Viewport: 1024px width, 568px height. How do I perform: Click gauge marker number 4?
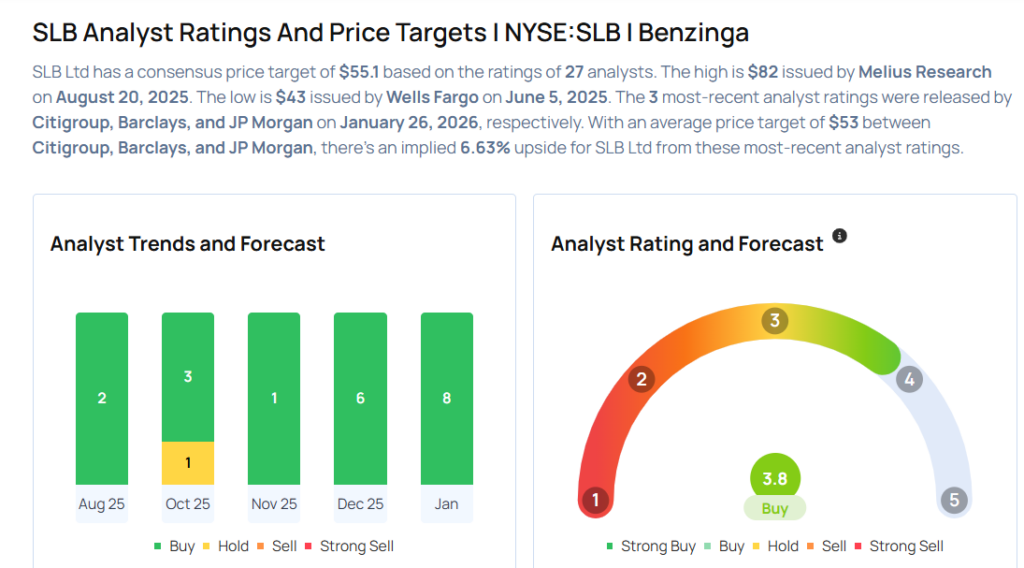908,380
